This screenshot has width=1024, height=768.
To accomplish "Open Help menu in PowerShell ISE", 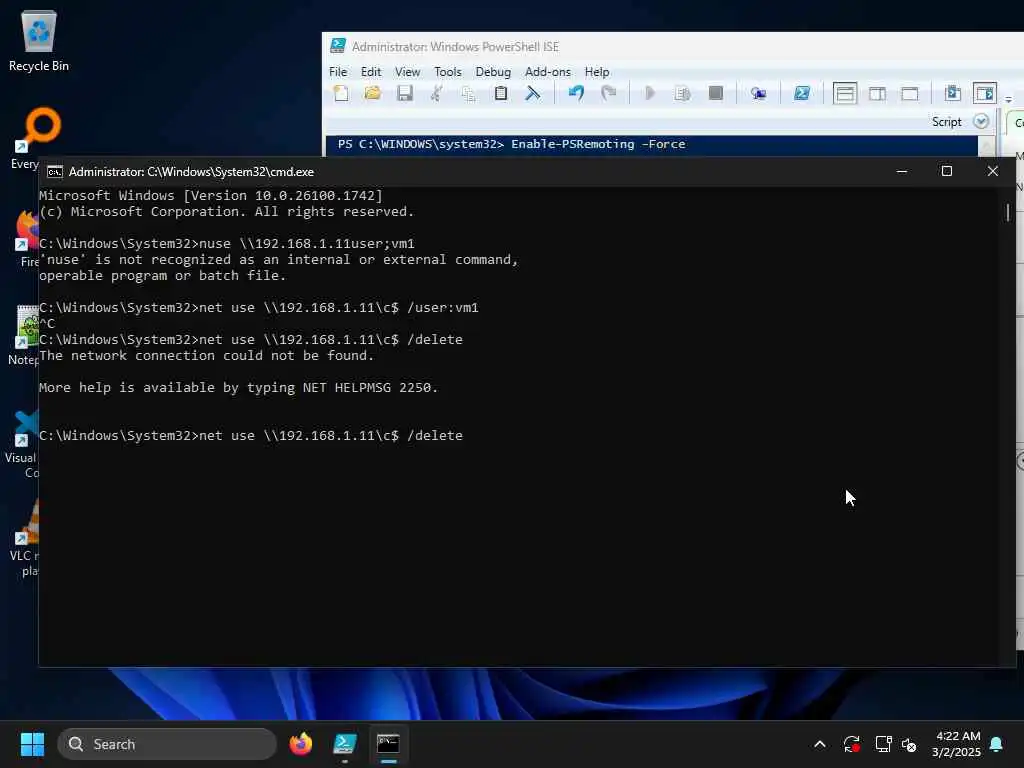I will tap(597, 72).
